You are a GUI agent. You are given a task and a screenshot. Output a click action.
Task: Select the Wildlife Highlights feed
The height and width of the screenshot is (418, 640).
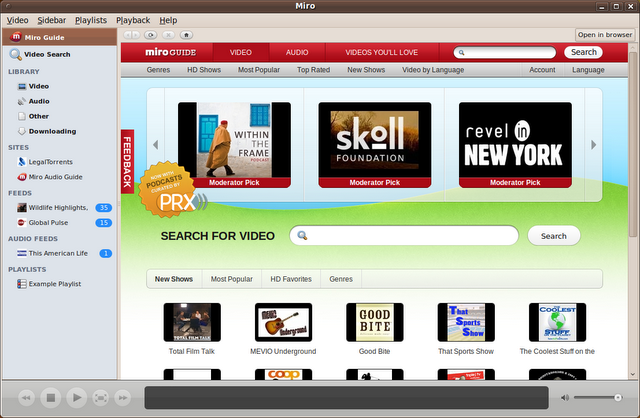(x=59, y=208)
